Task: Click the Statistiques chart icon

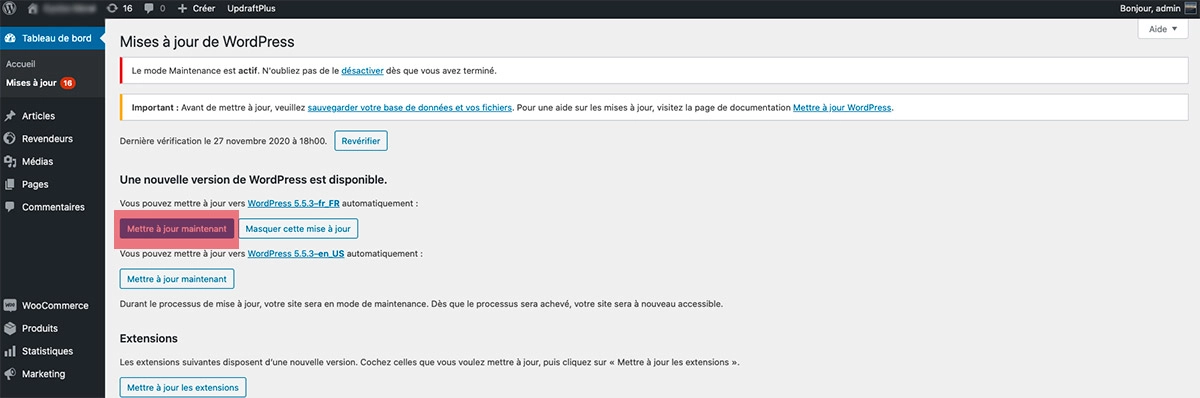Action: pyautogui.click(x=10, y=351)
